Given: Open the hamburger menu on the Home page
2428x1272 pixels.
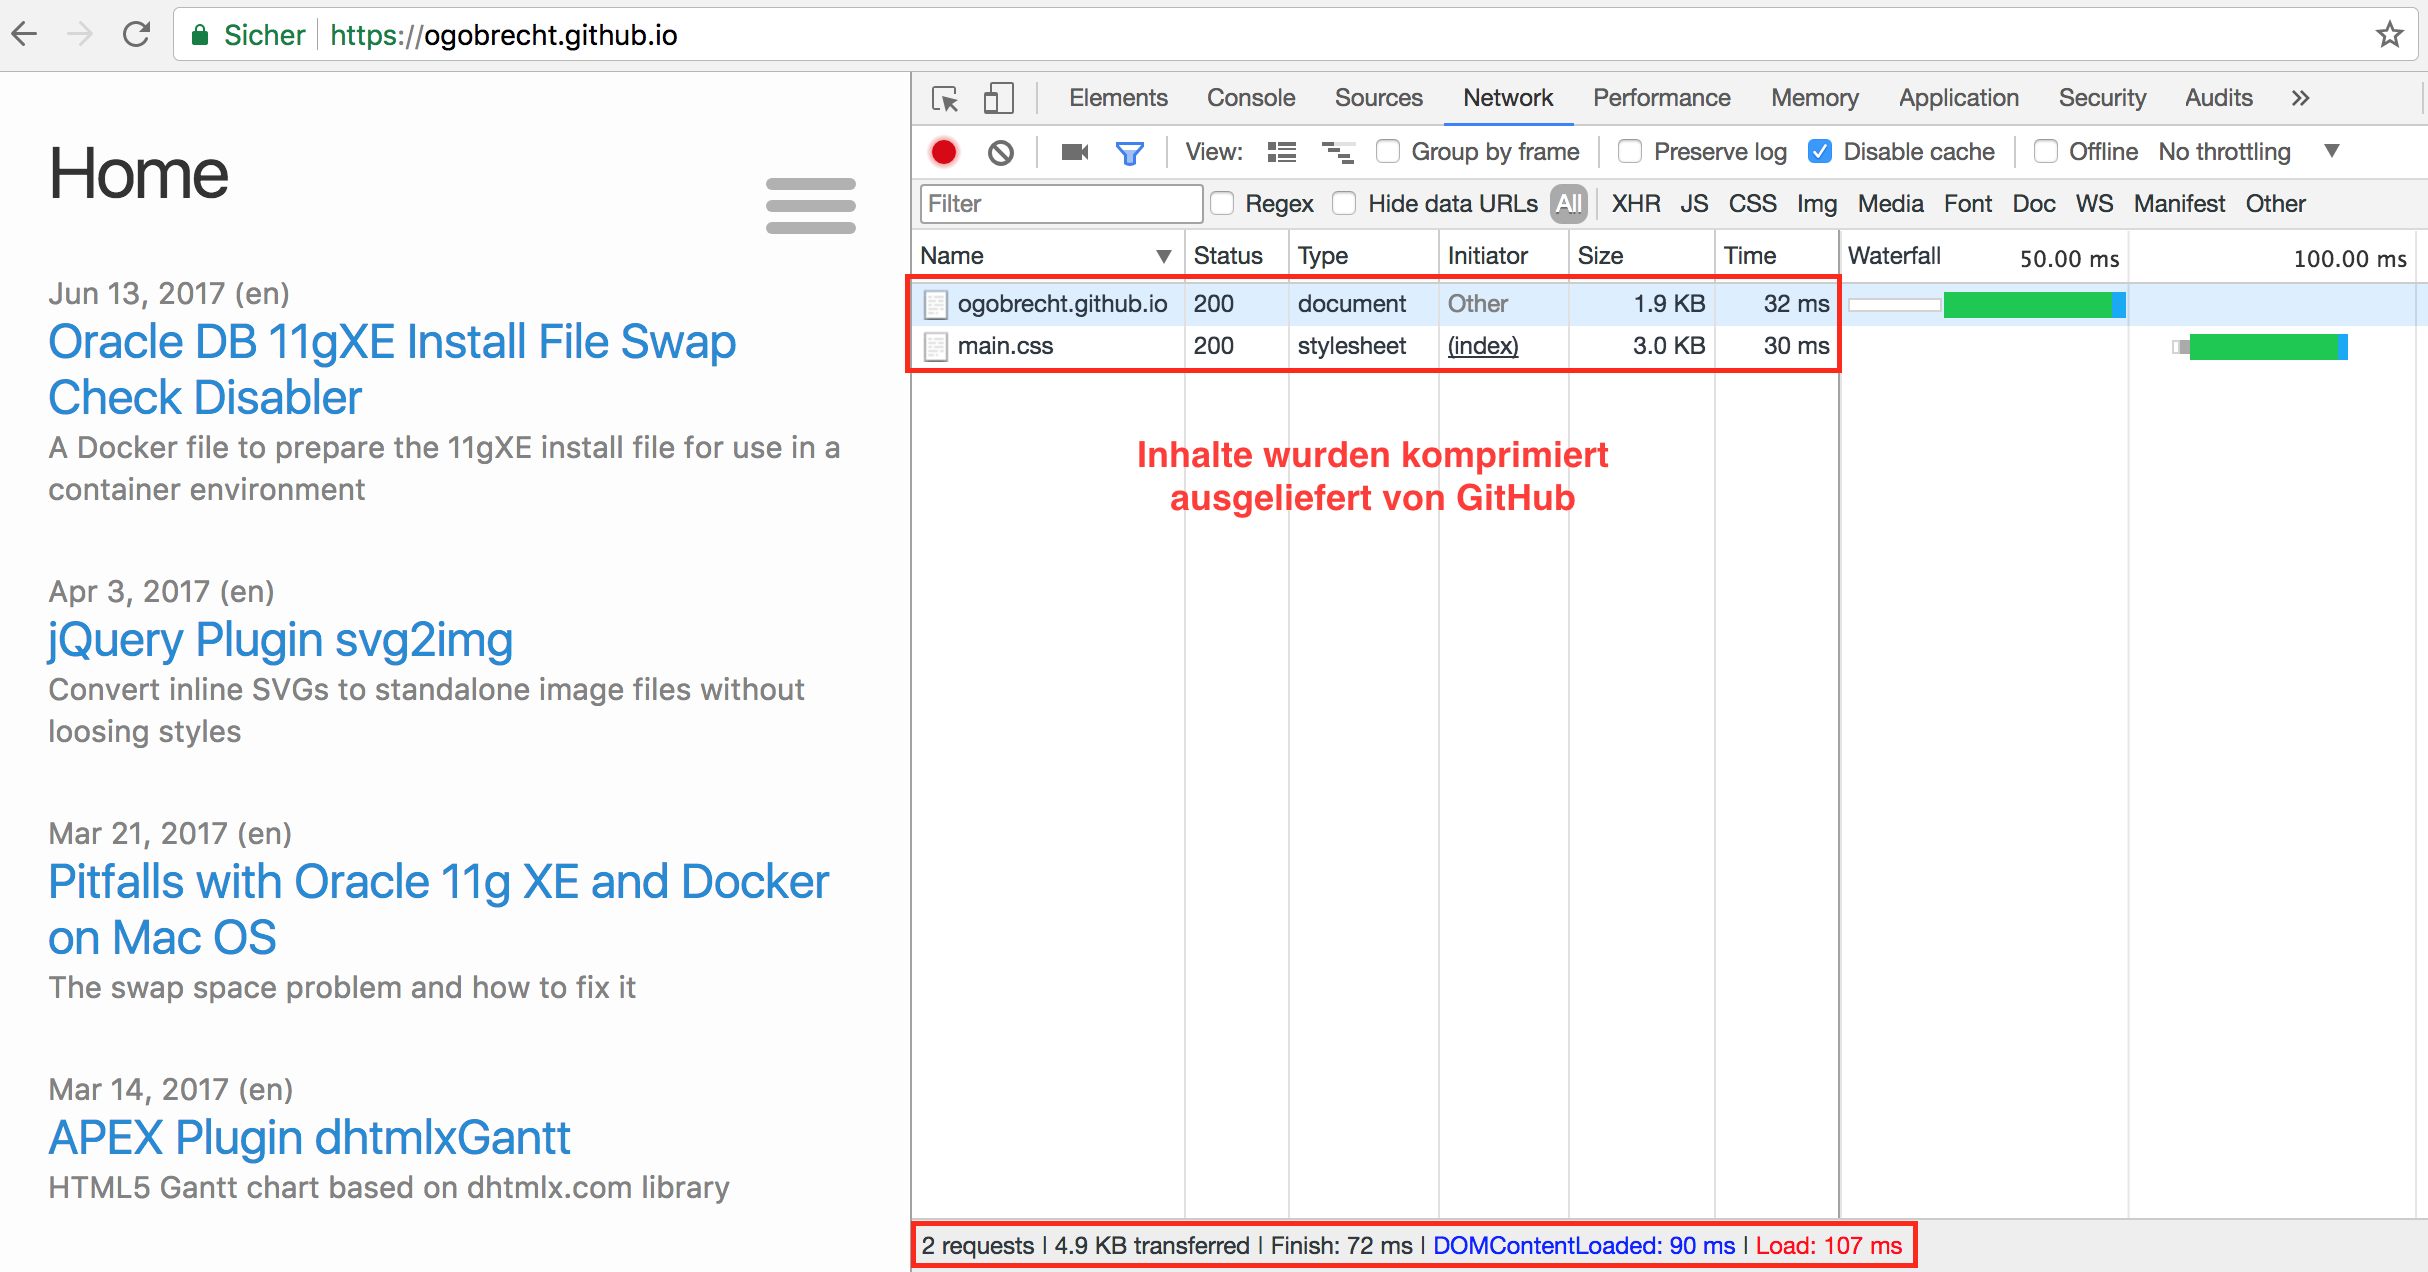Looking at the screenshot, I should pyautogui.click(x=810, y=206).
